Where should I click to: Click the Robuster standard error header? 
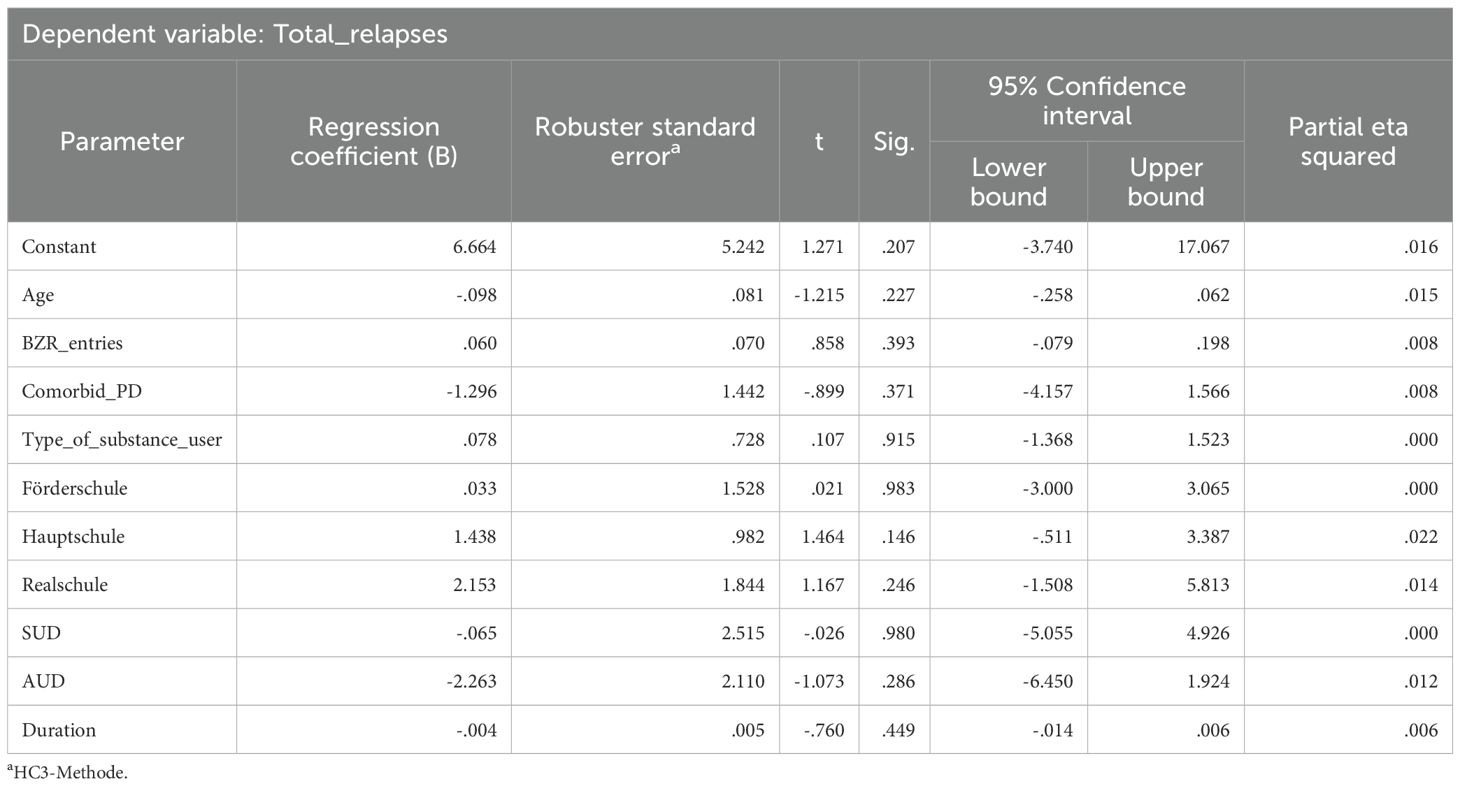pyautogui.click(x=645, y=142)
